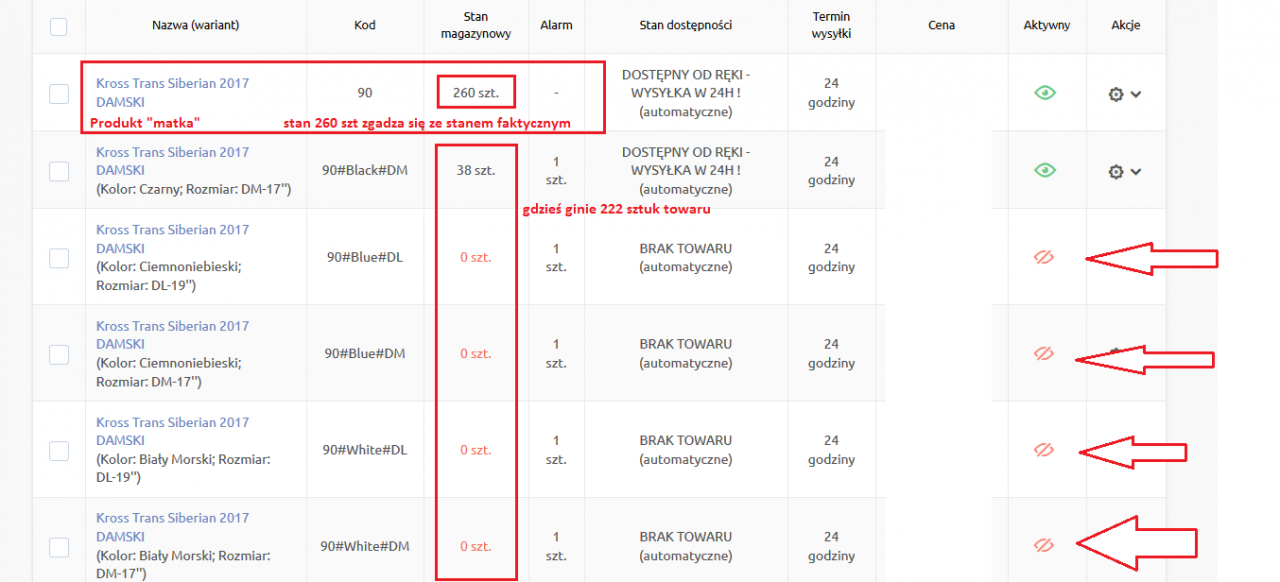Click the Aktywny column header
This screenshot has width=1280, height=582.
[x=1047, y=25]
